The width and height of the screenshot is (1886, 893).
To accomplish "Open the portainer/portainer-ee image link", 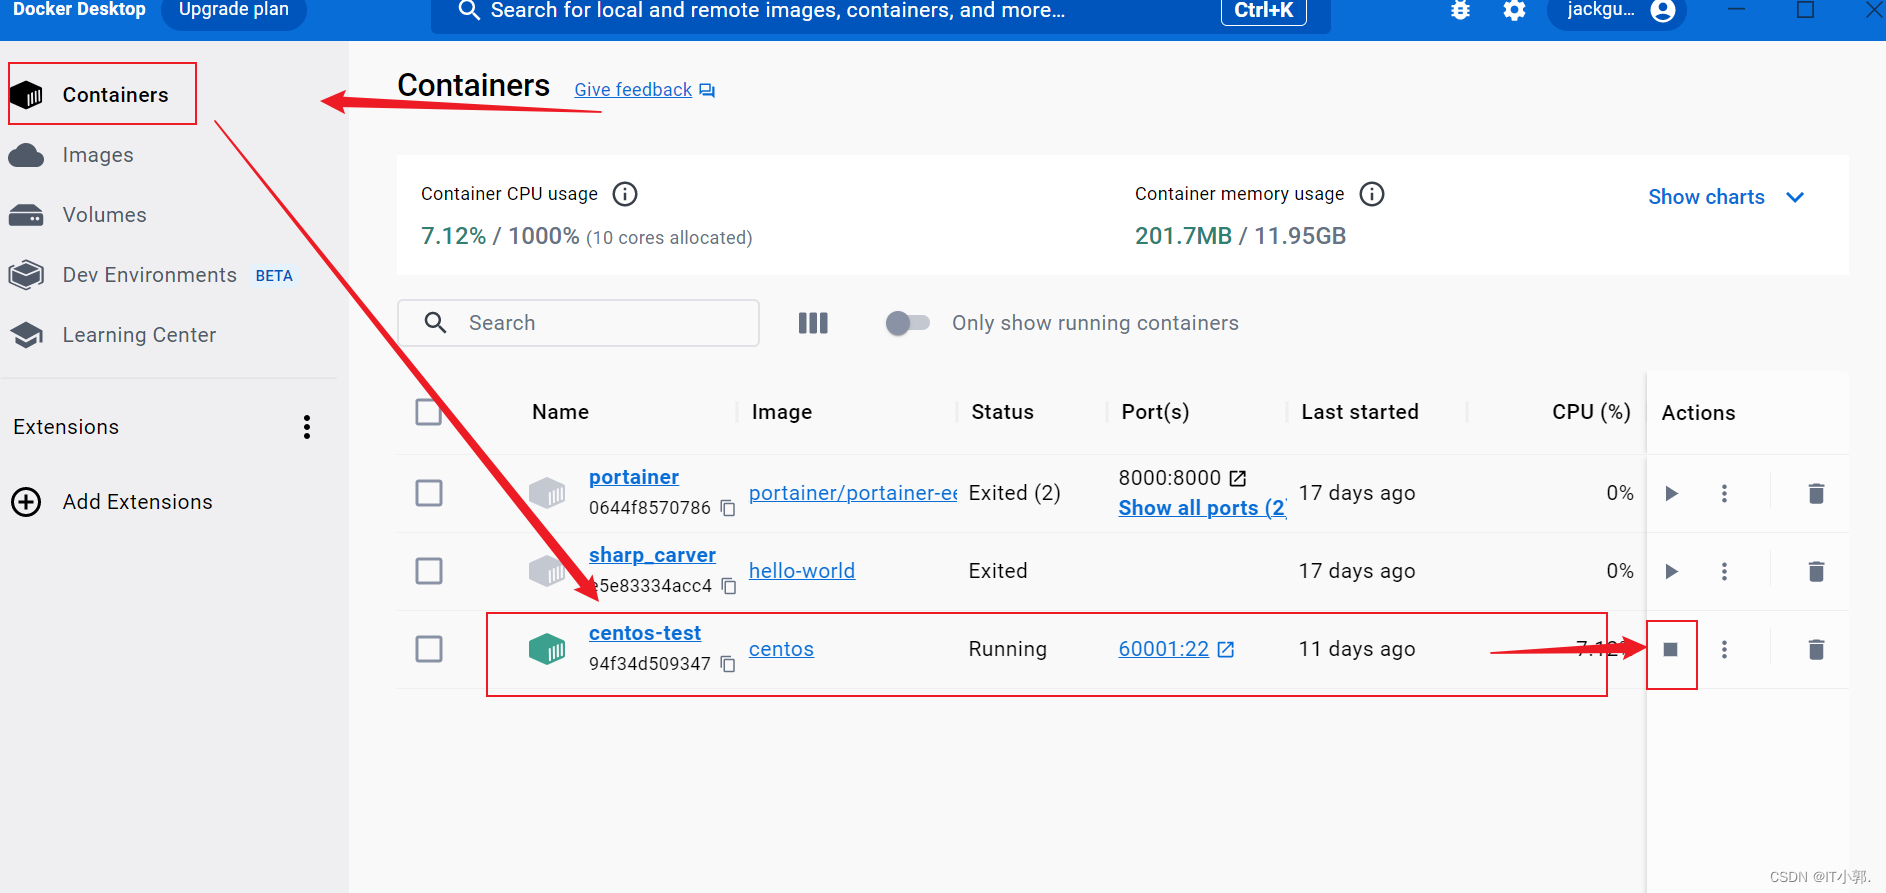I will point(853,493).
